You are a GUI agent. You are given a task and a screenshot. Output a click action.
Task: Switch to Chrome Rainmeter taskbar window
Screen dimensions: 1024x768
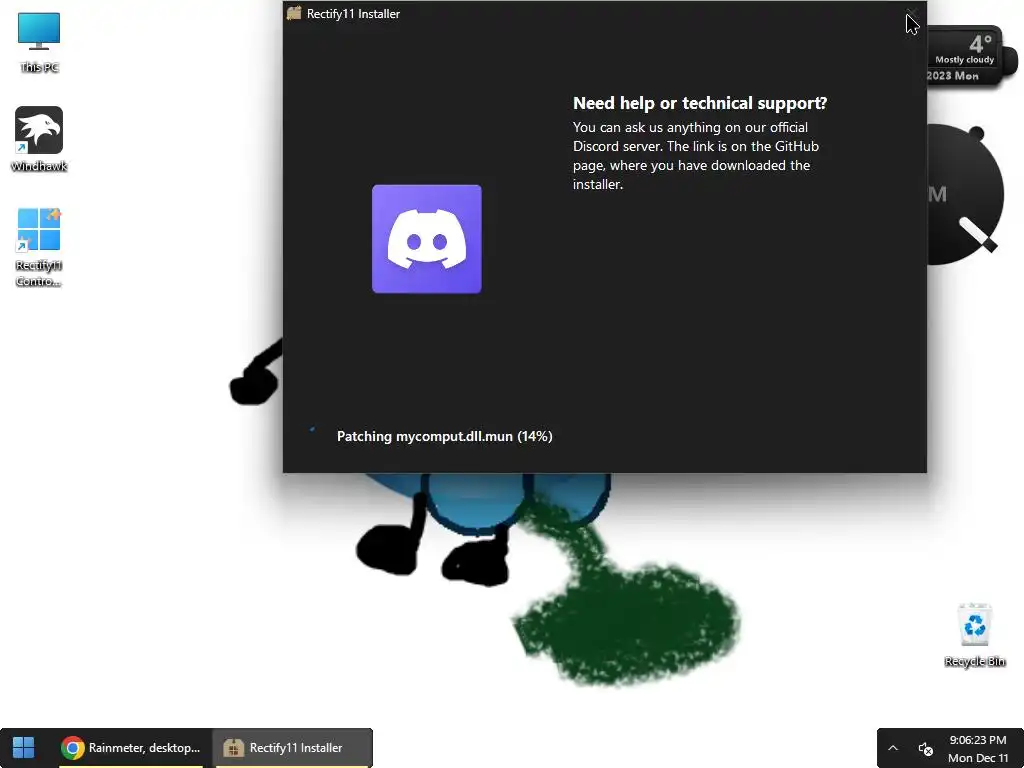(131, 748)
